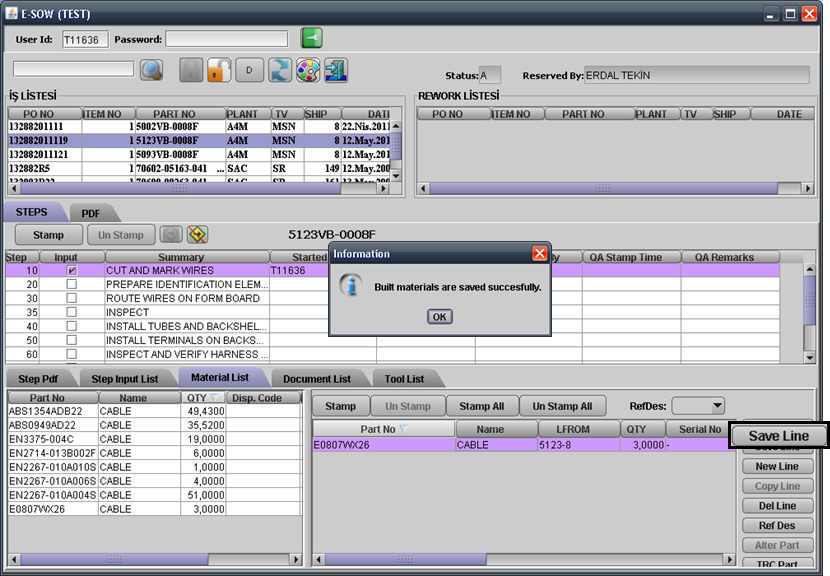Click the Summary column header
Screen dimensions: 830x576
(187, 257)
